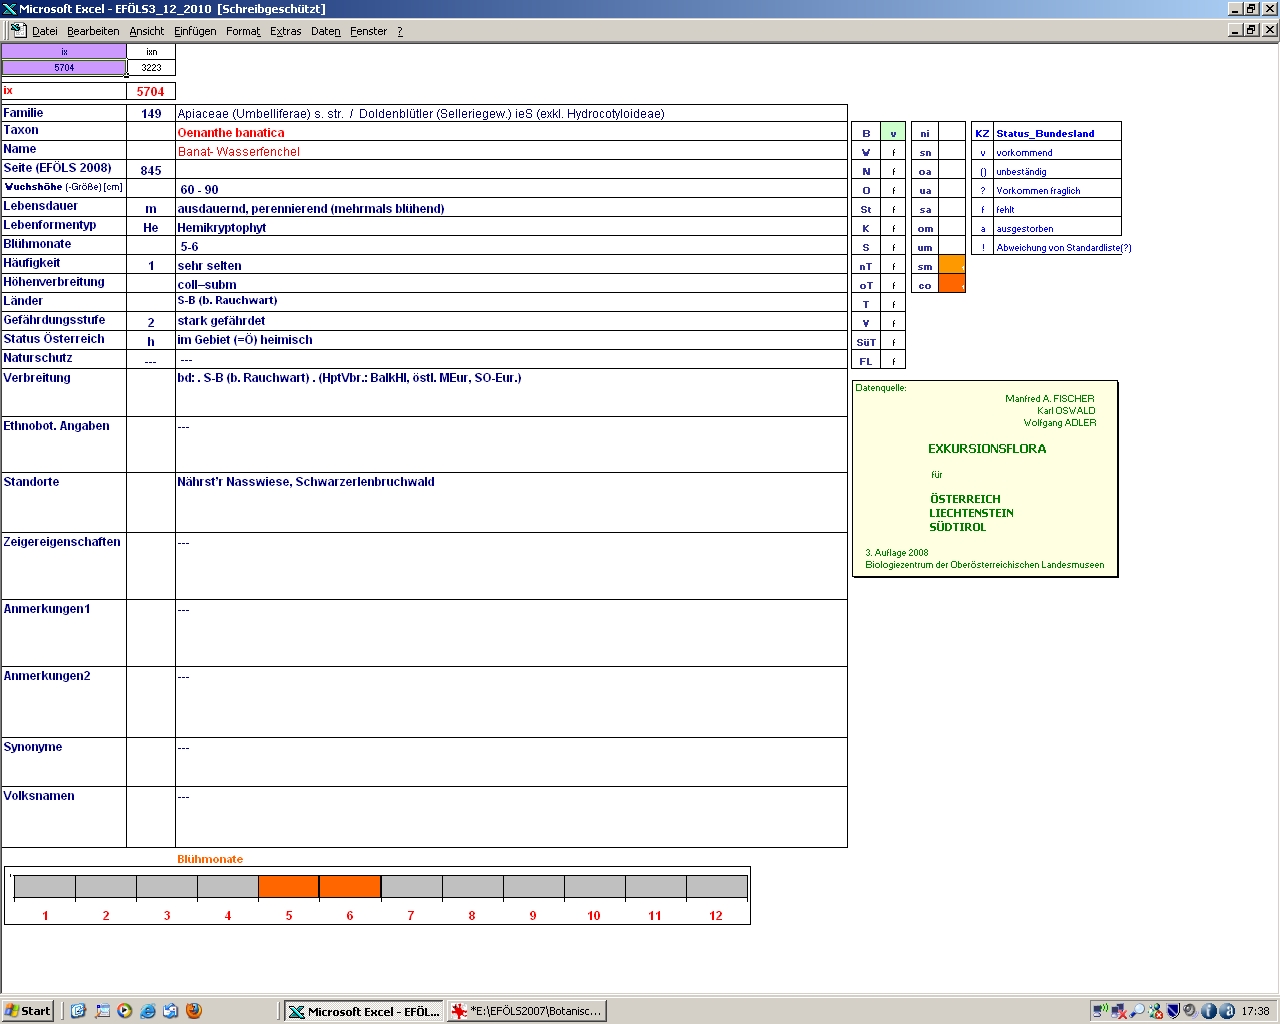Image resolution: width=1280 pixels, height=1024 pixels.
Task: Select the red ix value 5704
Action: pos(151,91)
